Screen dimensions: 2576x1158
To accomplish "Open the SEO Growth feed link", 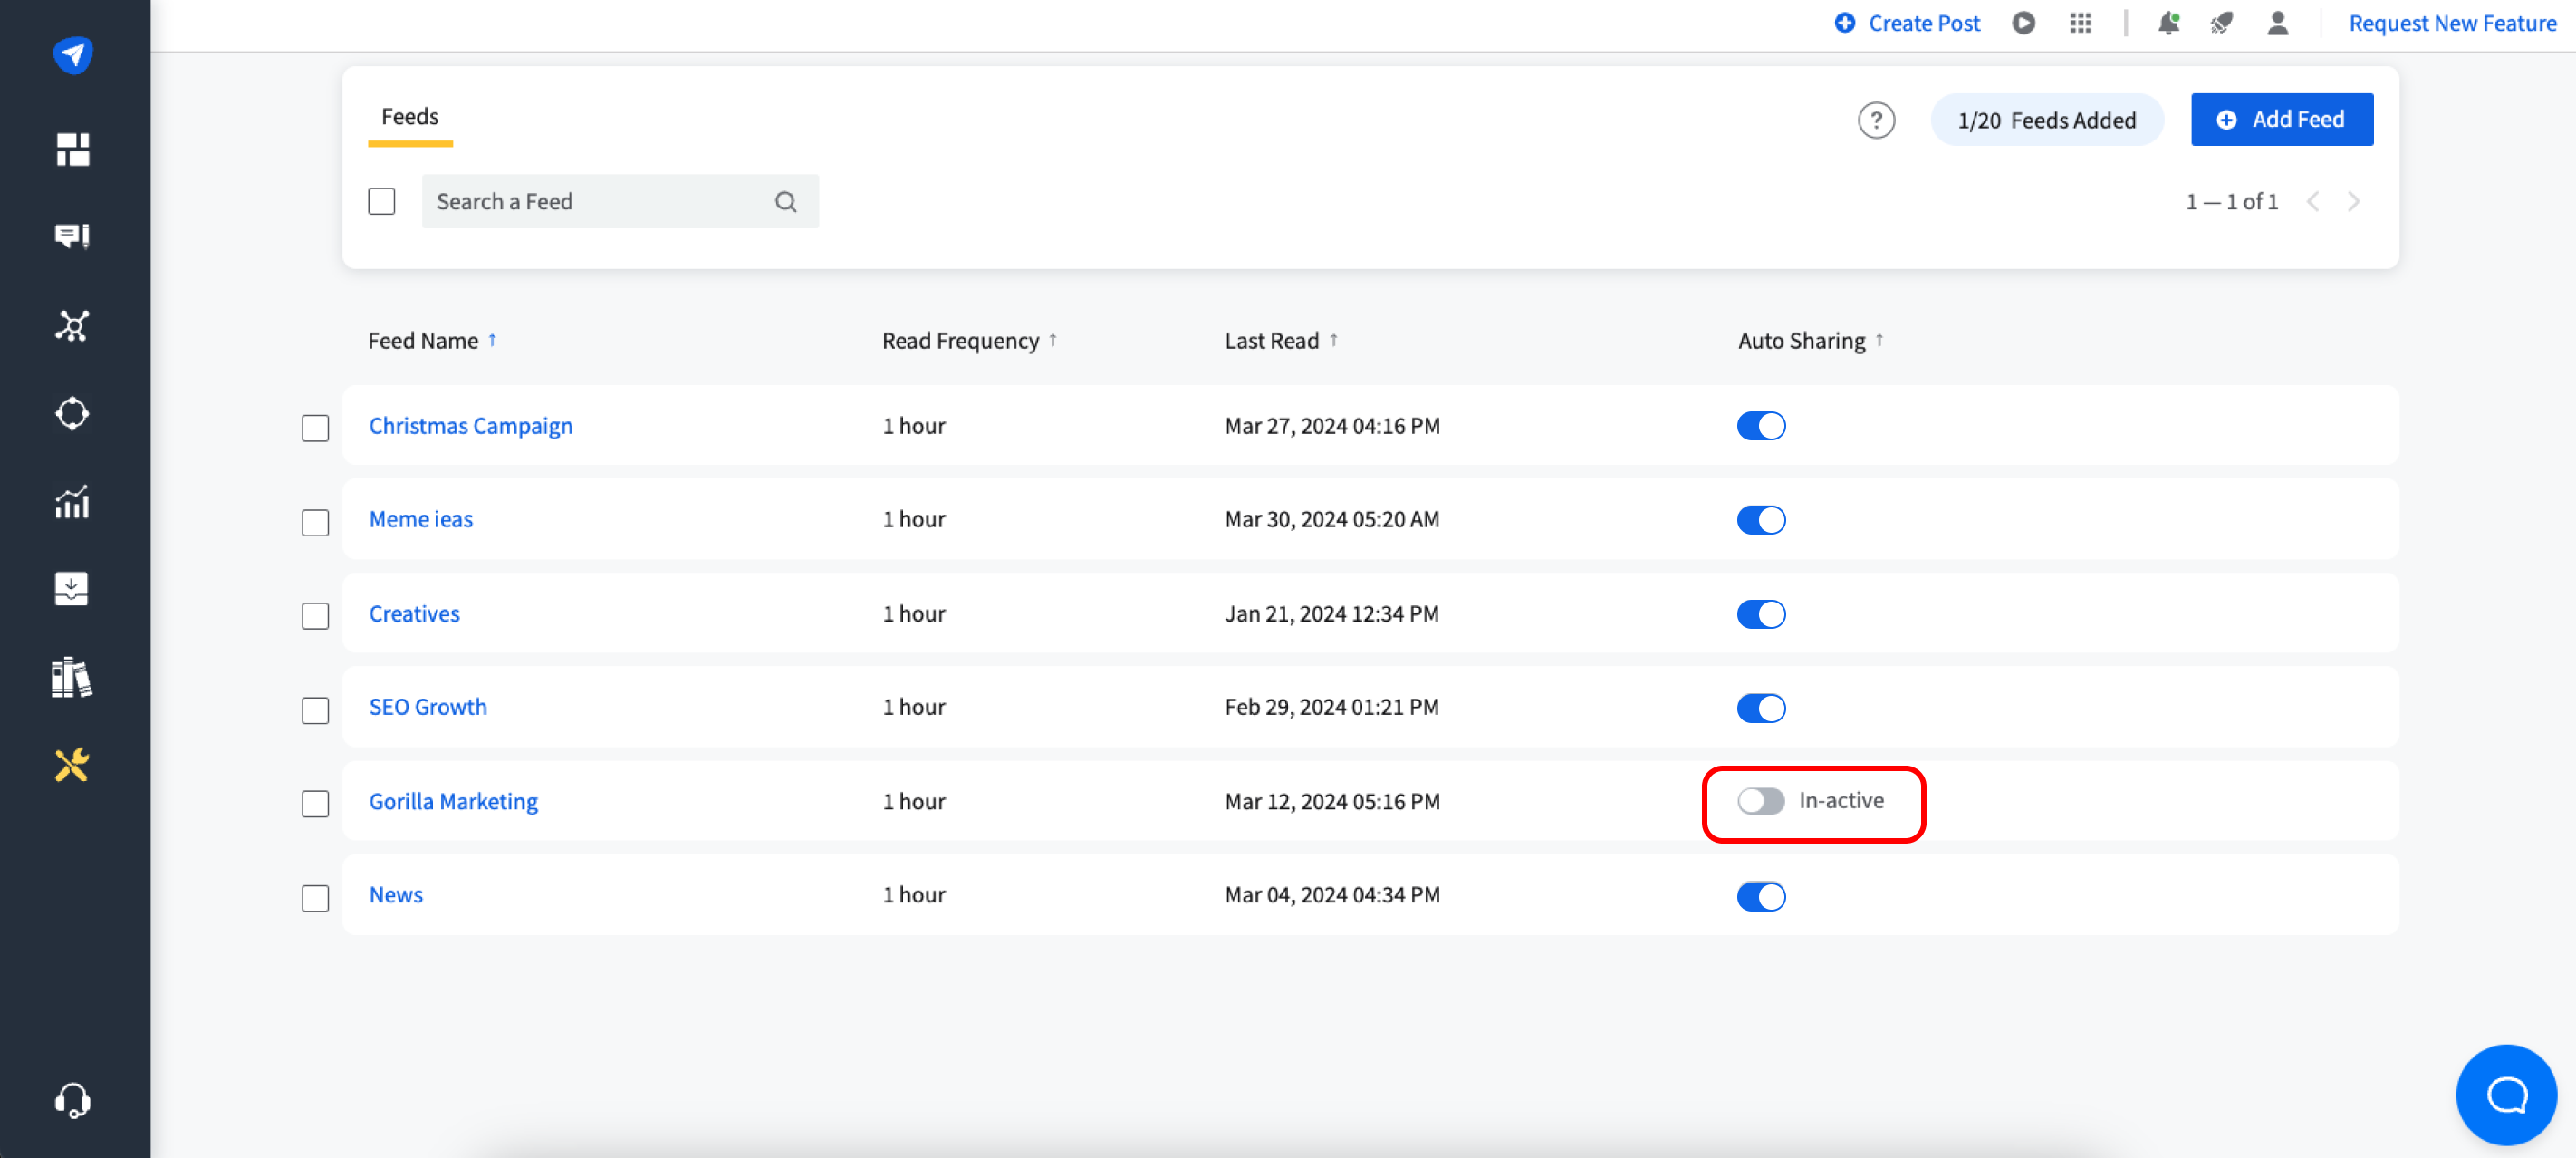I will [x=428, y=707].
